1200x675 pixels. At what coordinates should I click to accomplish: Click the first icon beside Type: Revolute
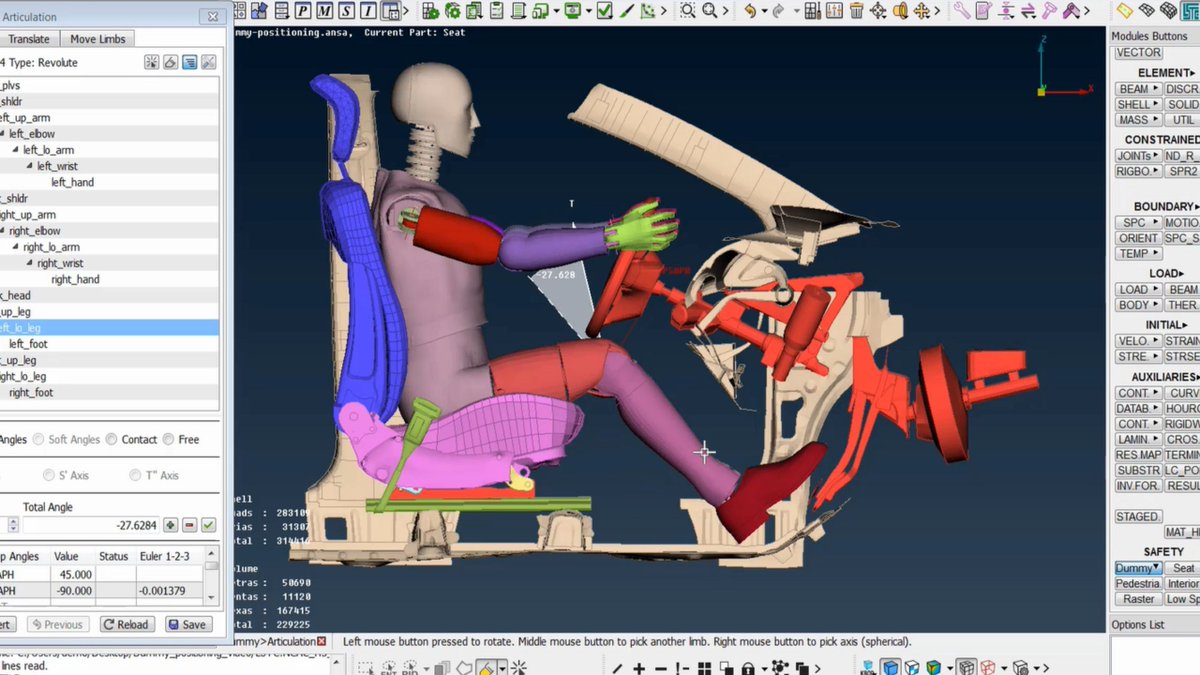151,62
